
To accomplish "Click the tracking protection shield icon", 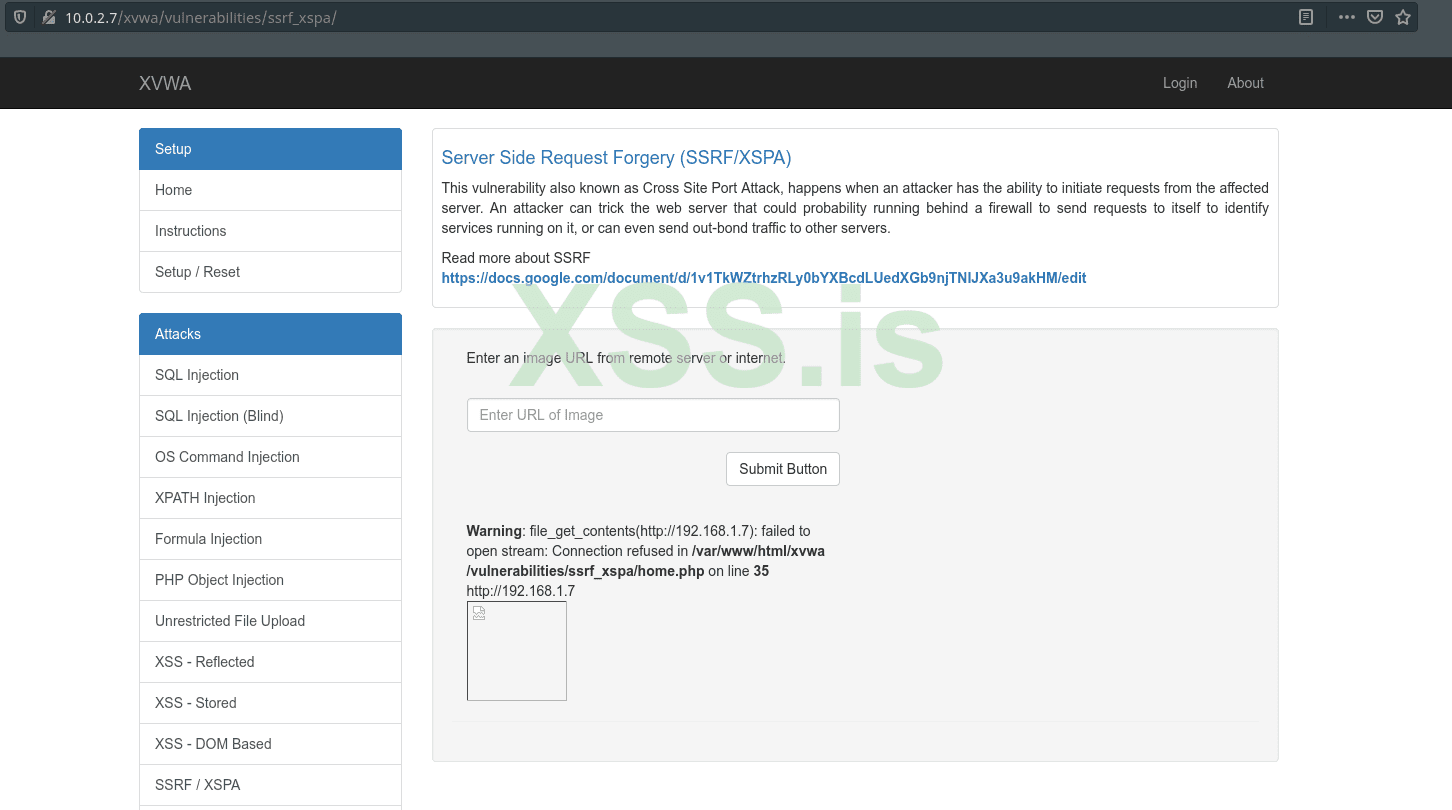I will coord(20,17).
